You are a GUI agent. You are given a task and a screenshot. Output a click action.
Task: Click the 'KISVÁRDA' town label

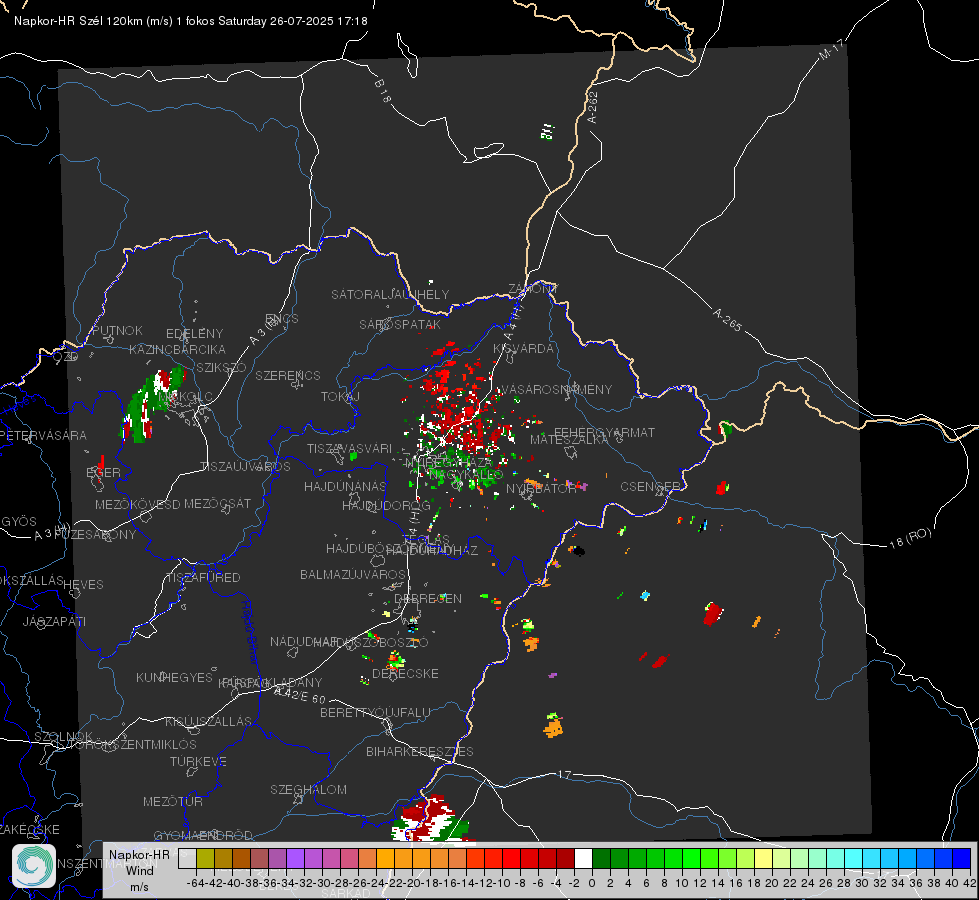point(523,349)
